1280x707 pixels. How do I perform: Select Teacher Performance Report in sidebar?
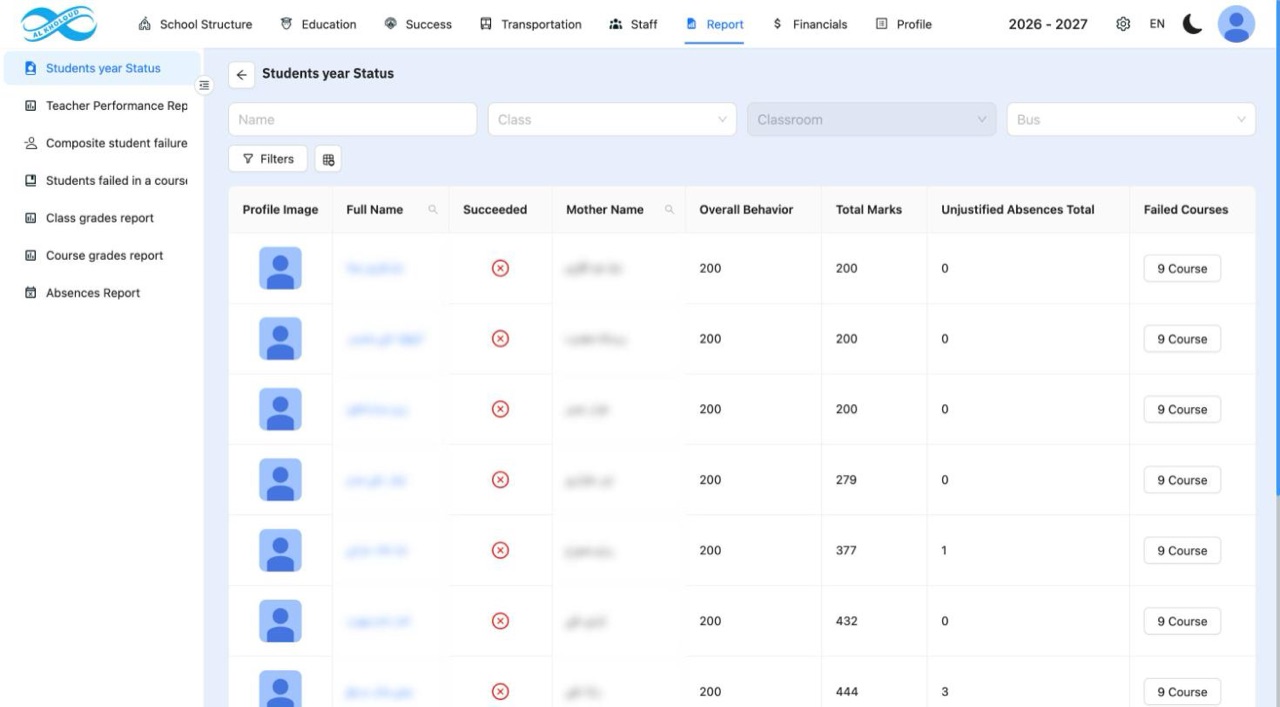pyautogui.click(x=104, y=106)
